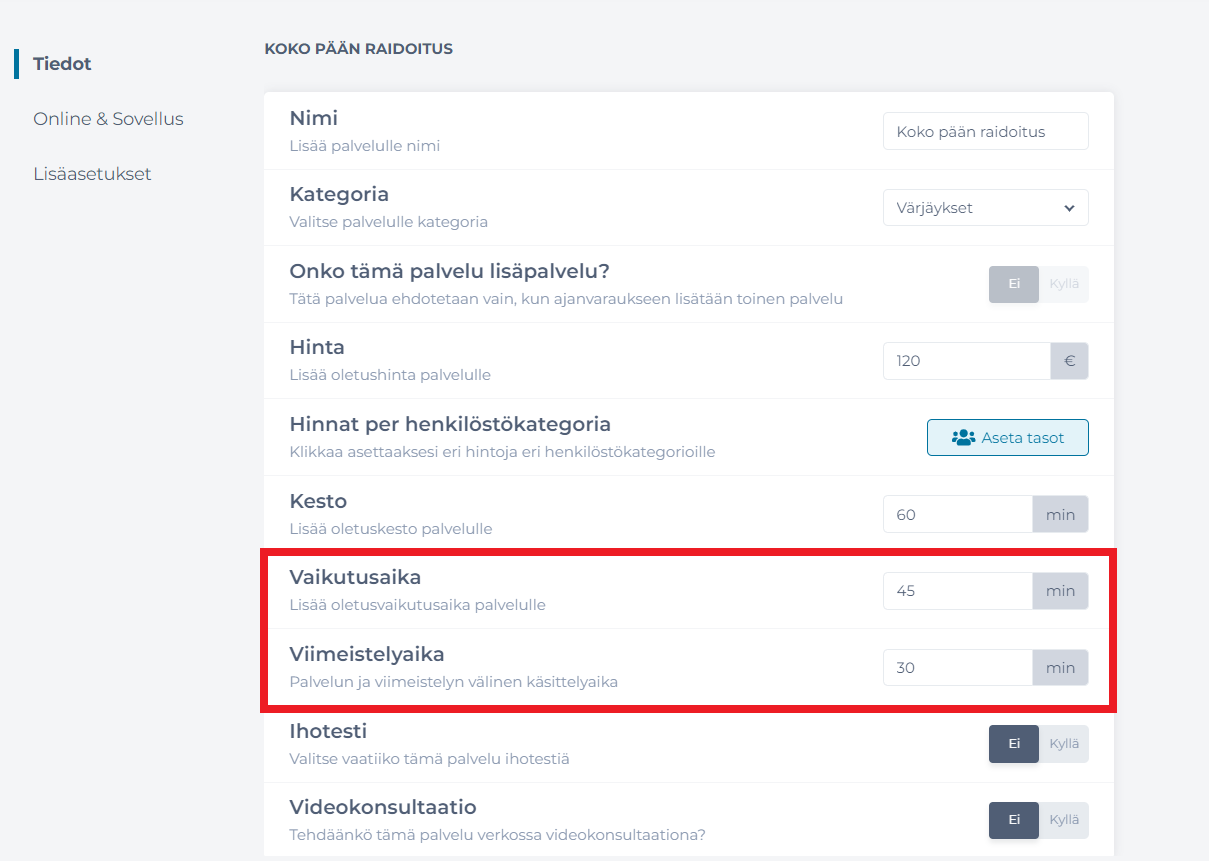Click the service name input Koko pään raidoitus
The width and height of the screenshot is (1209, 861).
[x=985, y=131]
